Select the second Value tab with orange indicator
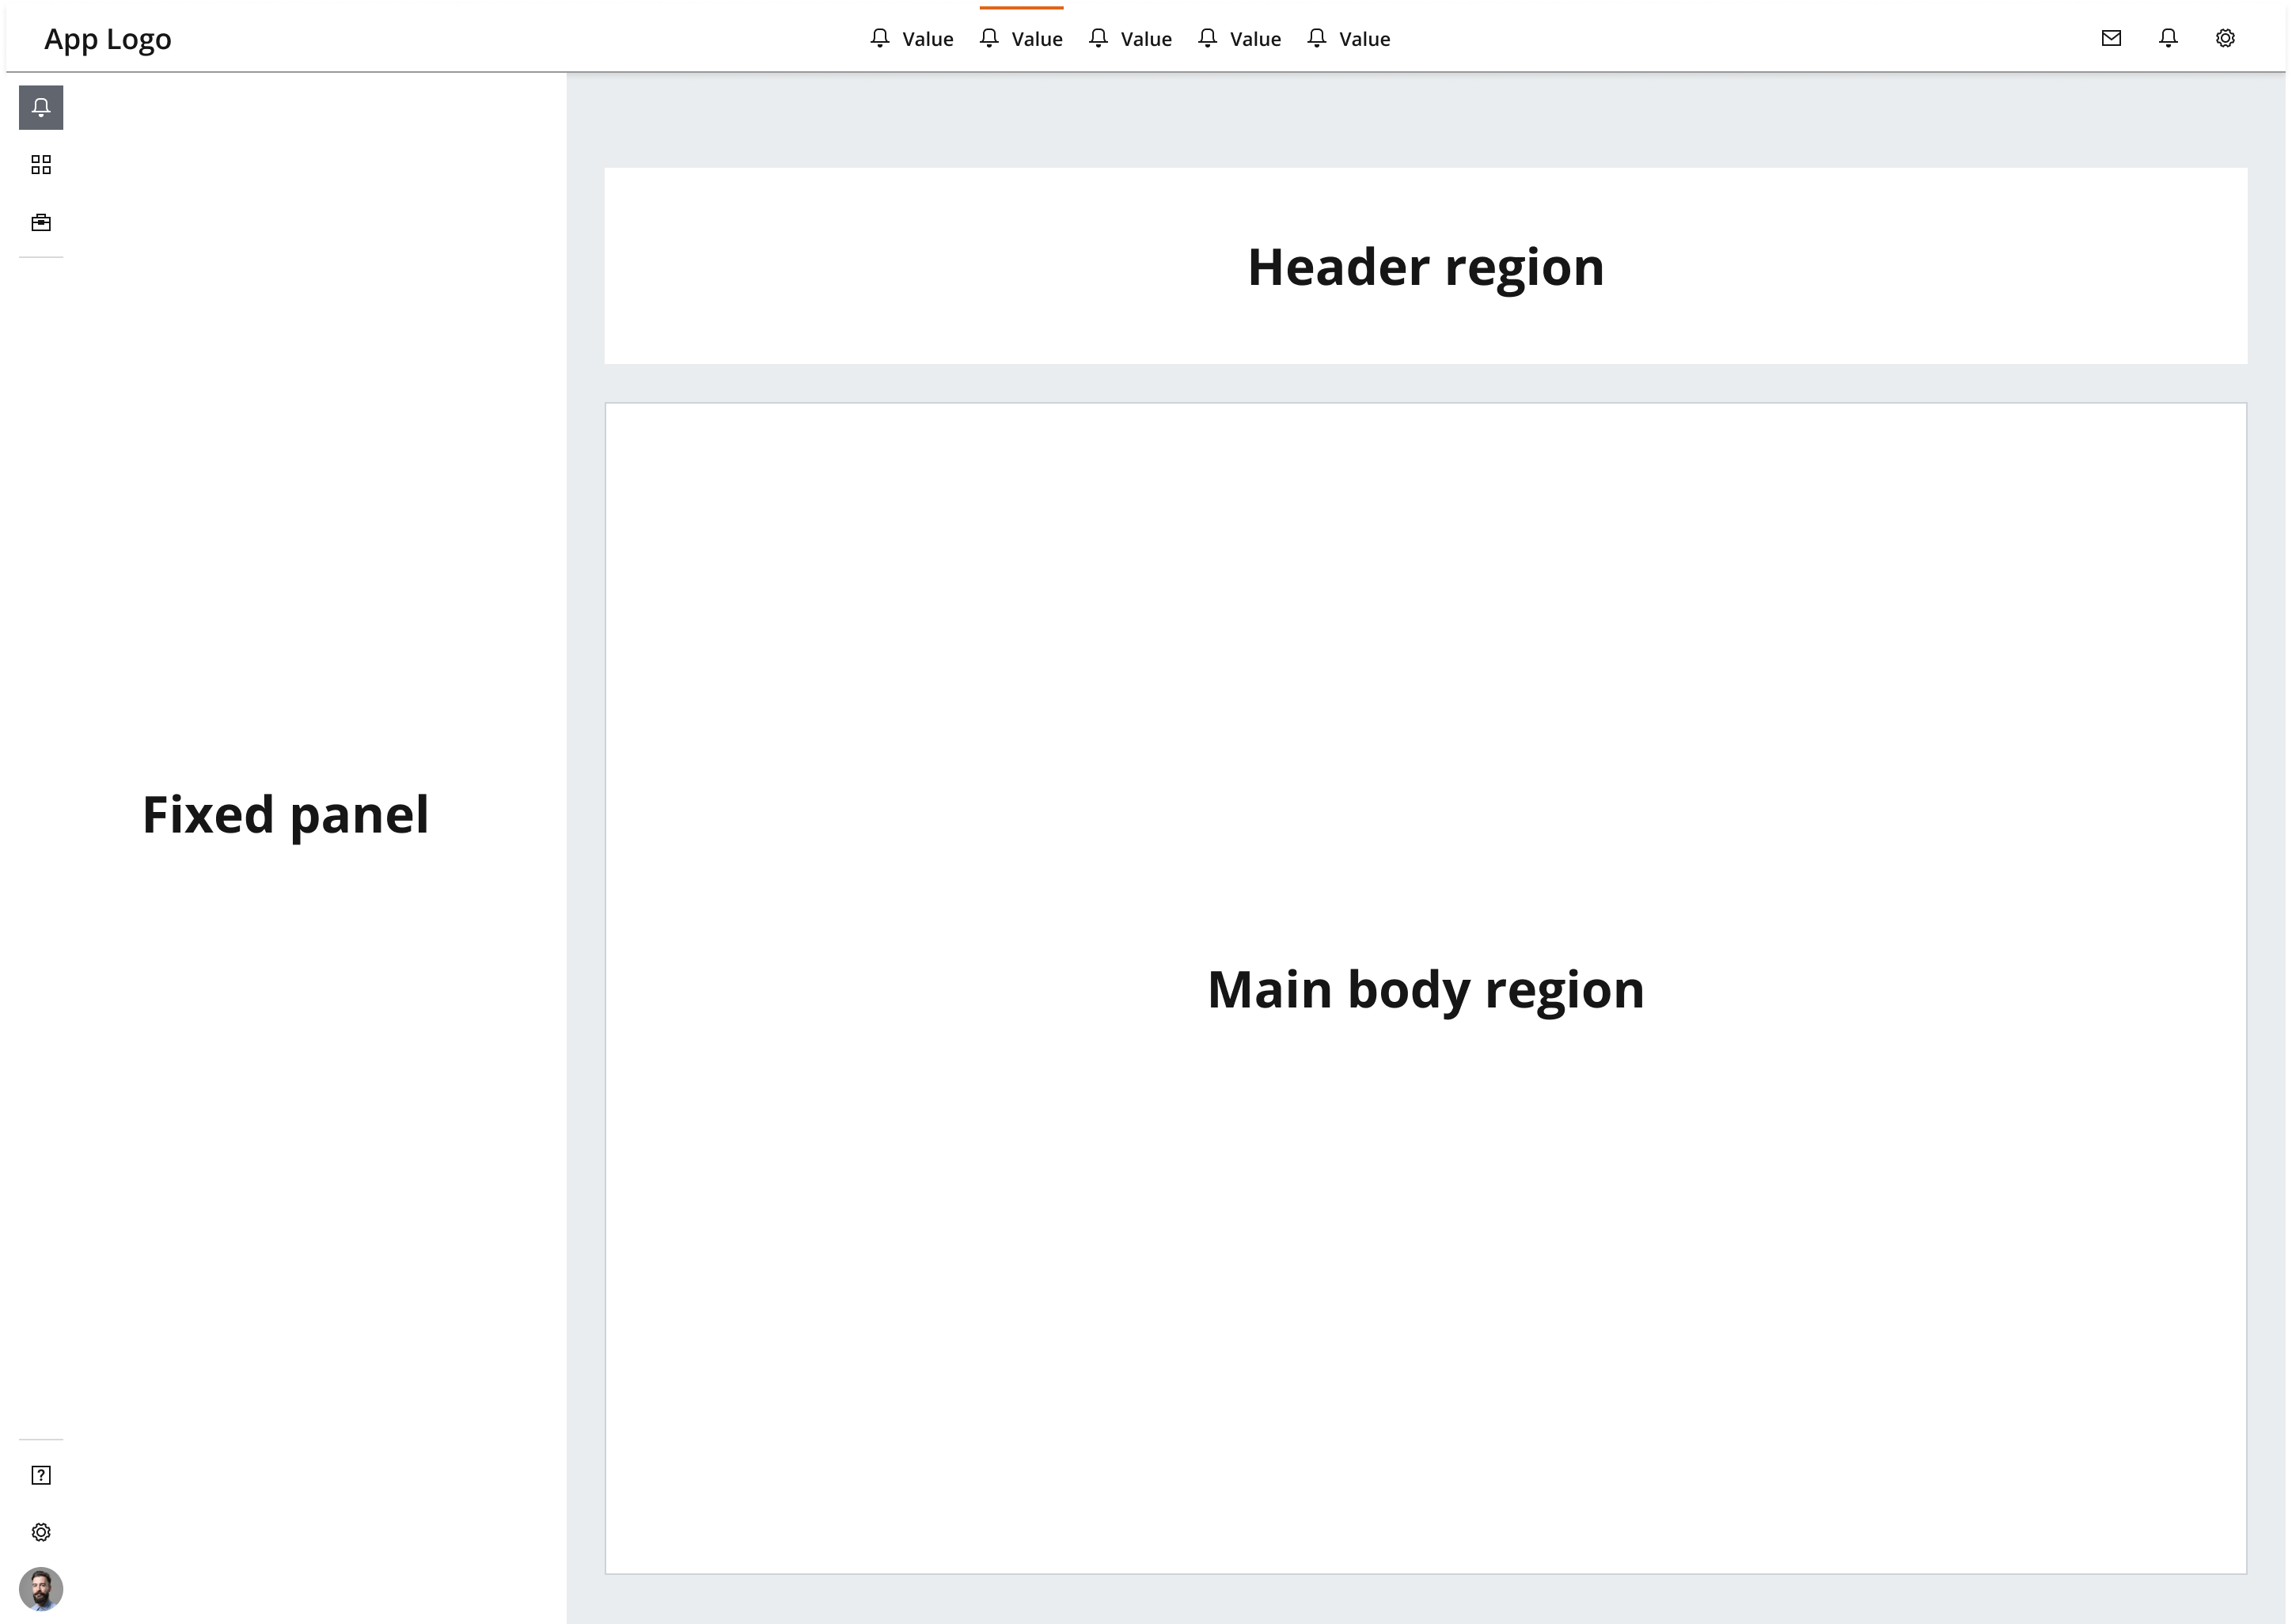Image resolution: width=2292 pixels, height=1624 pixels. click(1021, 39)
